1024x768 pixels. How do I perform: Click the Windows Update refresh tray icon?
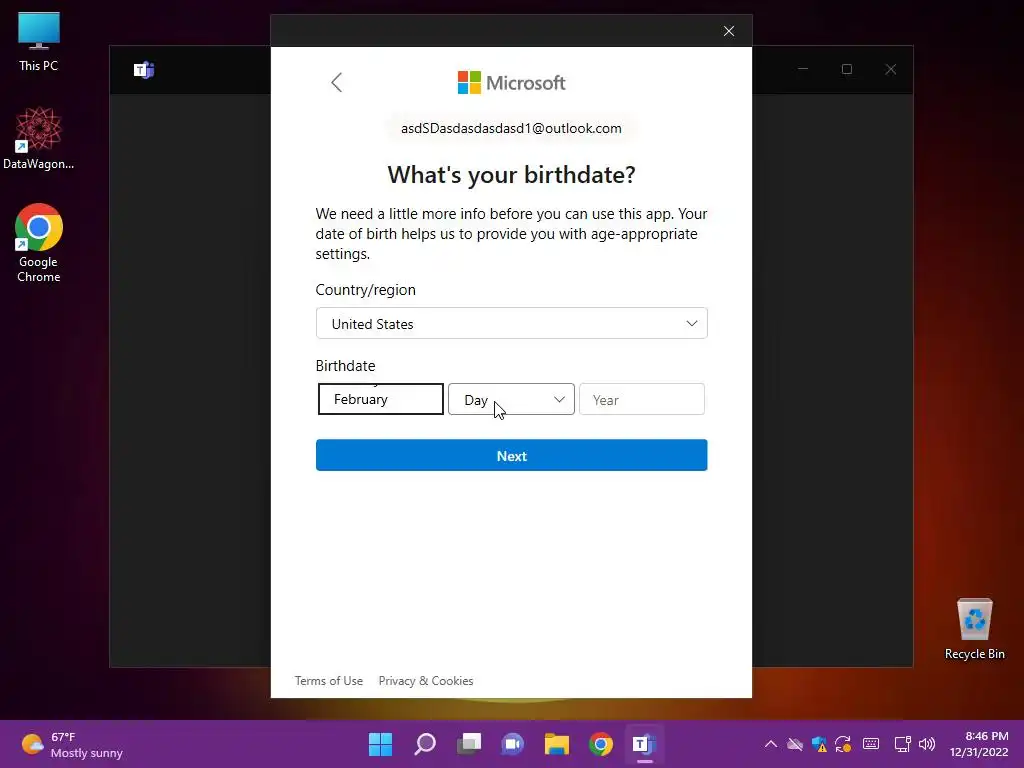843,744
